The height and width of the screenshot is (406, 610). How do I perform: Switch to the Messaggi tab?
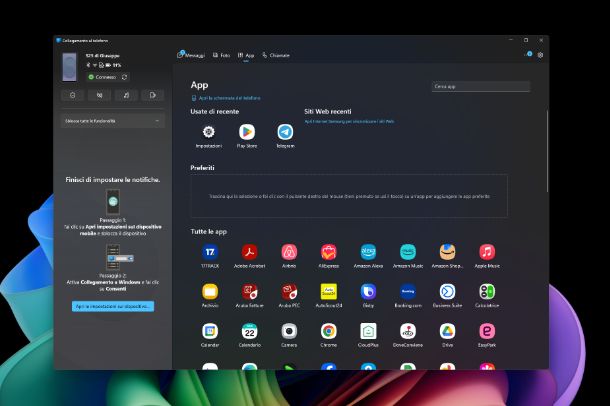click(x=191, y=55)
